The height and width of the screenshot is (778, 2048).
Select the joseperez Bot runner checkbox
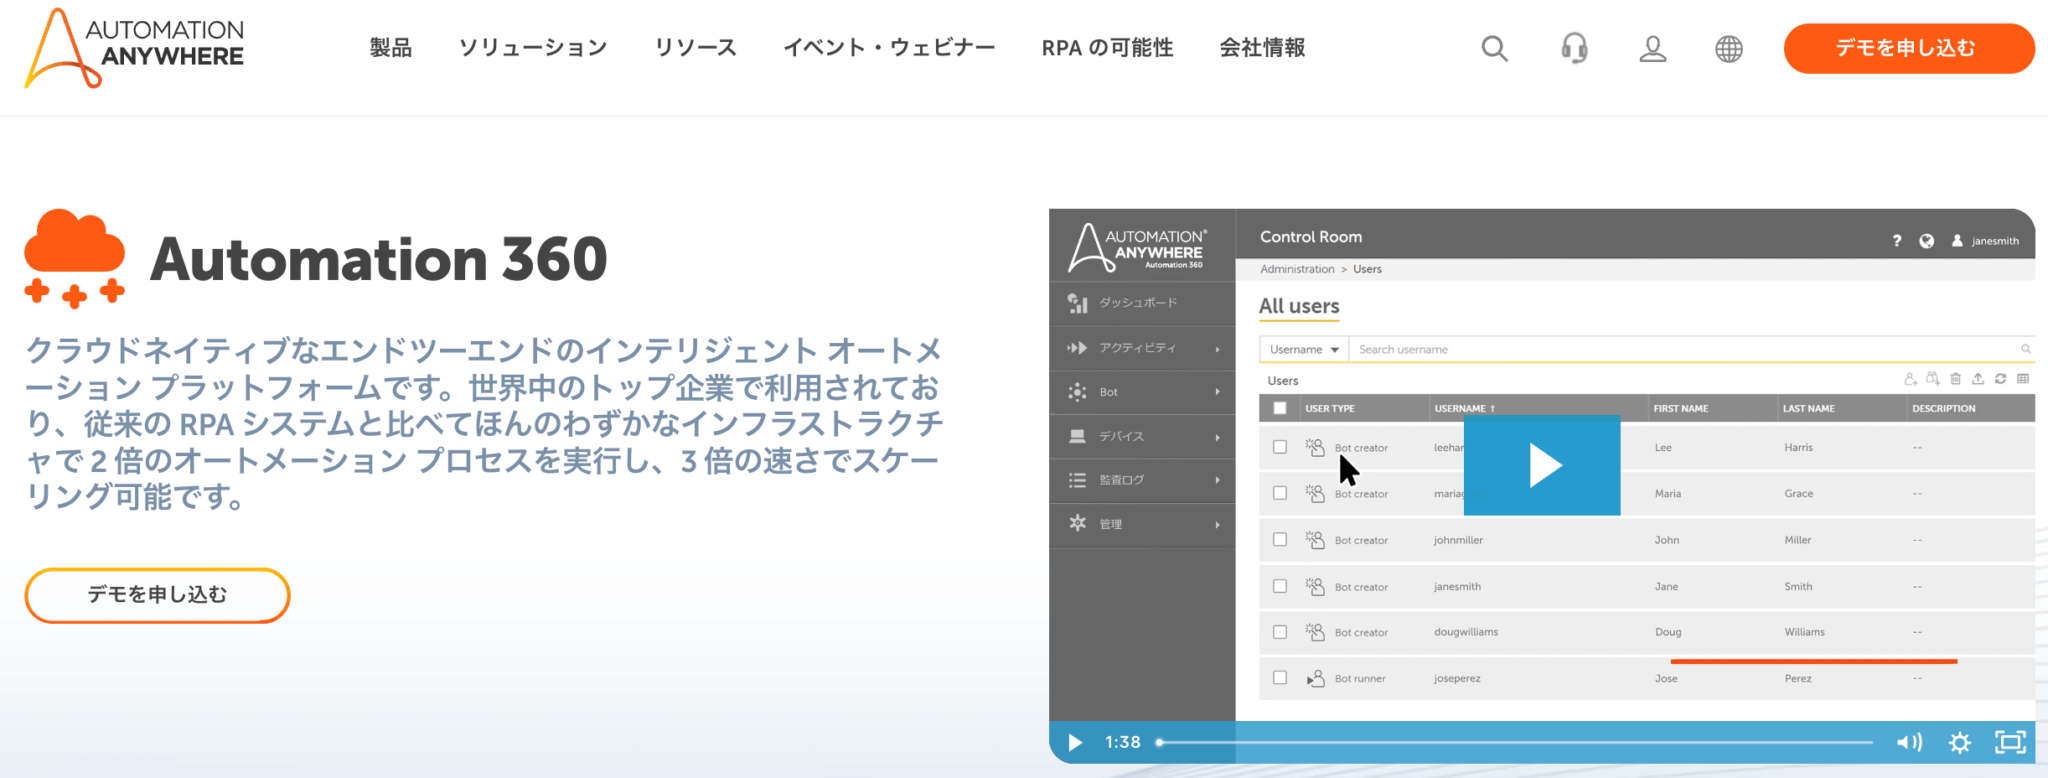(1279, 678)
